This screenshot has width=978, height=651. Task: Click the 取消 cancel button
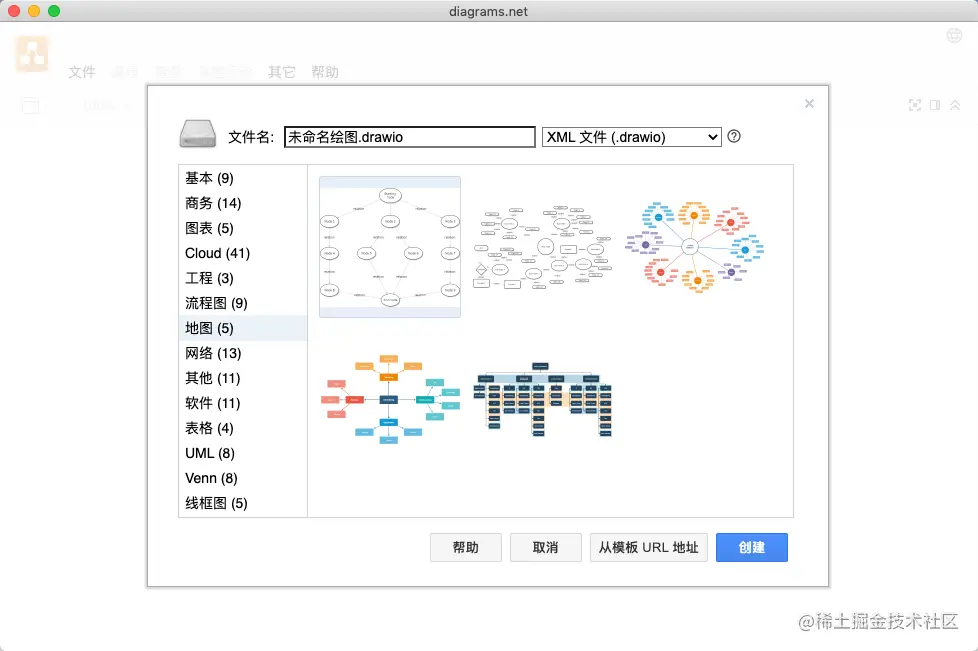(x=545, y=547)
